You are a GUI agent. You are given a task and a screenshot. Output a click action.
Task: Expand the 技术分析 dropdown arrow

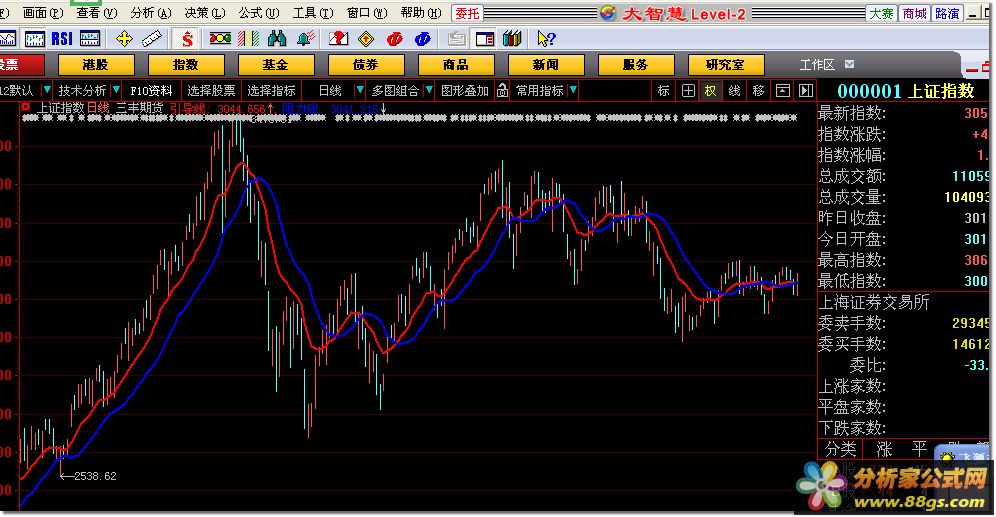point(116,91)
